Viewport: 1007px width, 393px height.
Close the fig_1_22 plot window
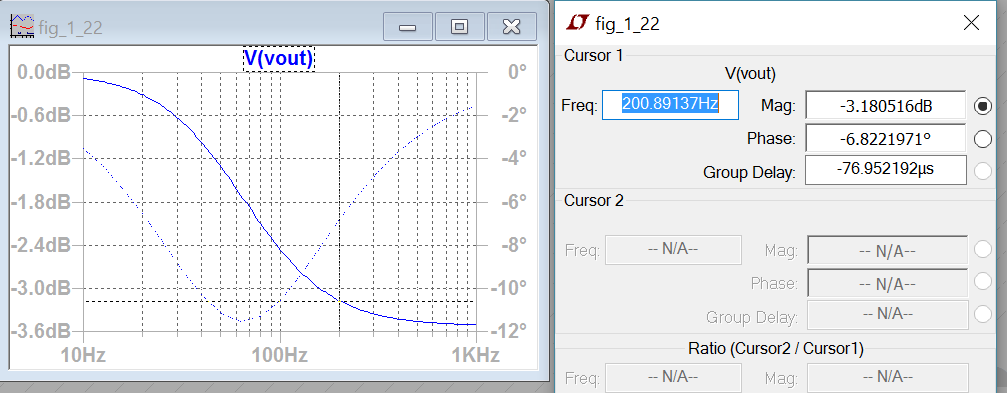tap(511, 27)
